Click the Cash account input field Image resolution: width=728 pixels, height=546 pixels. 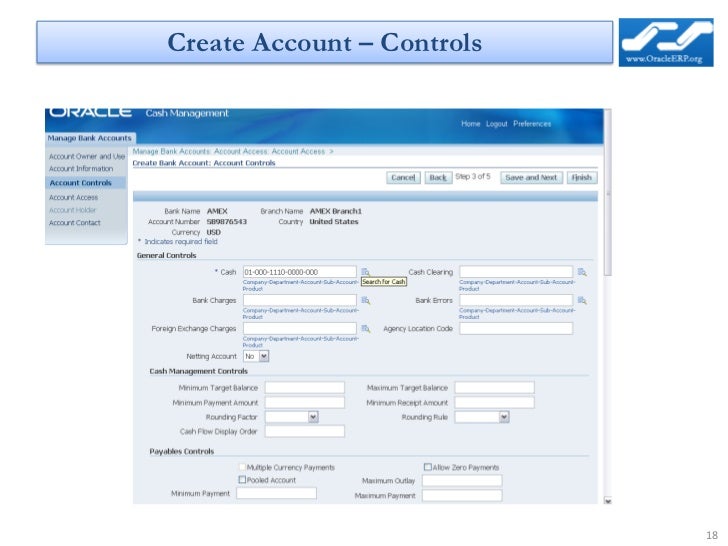click(299, 272)
